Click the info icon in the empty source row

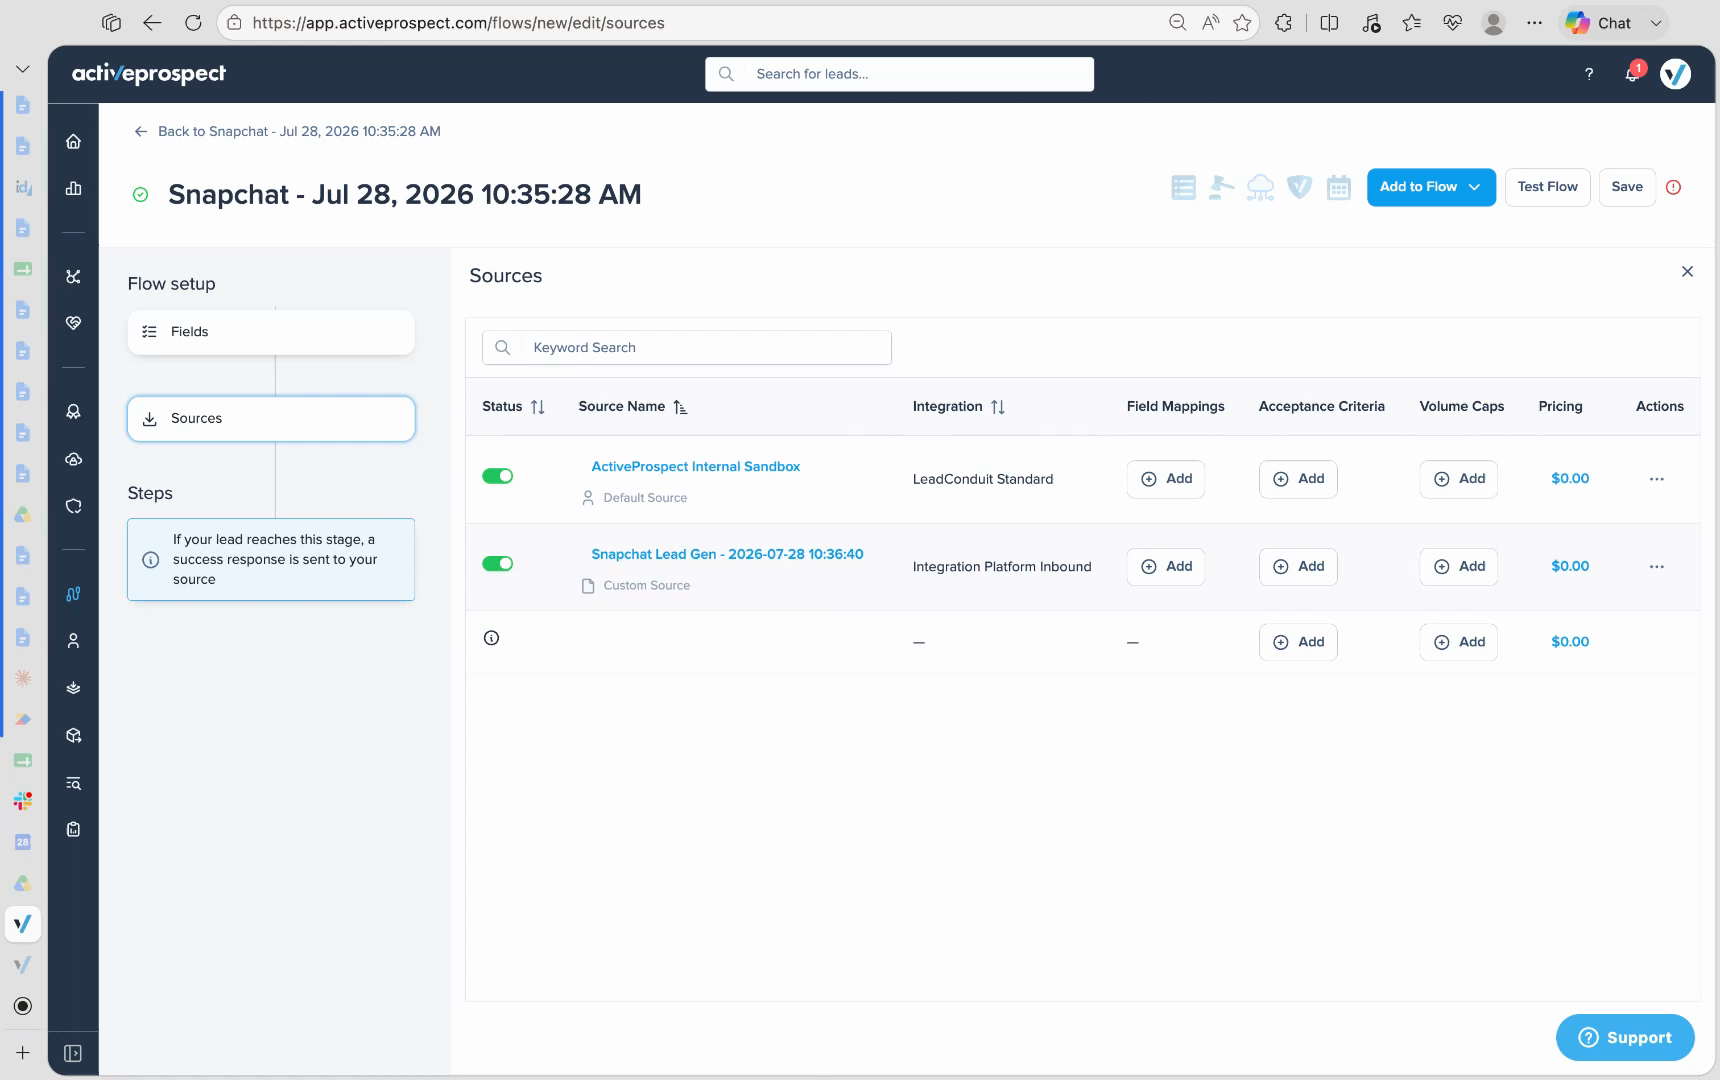491,638
